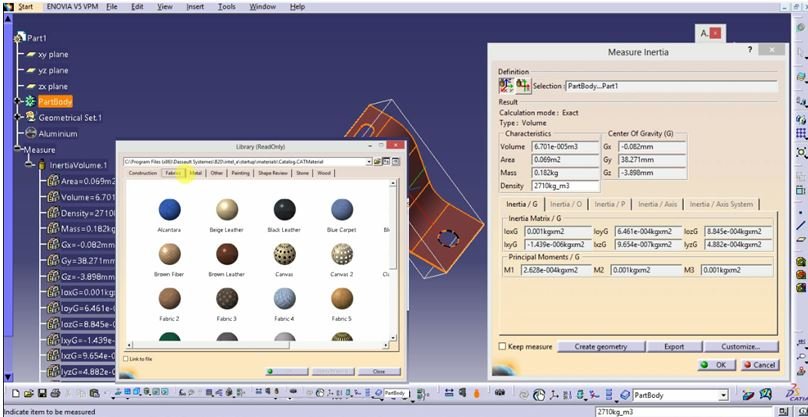Image resolution: width=808 pixels, height=417 pixels.
Task: Select the Mass=0.182kg tree item
Action: (x=88, y=229)
